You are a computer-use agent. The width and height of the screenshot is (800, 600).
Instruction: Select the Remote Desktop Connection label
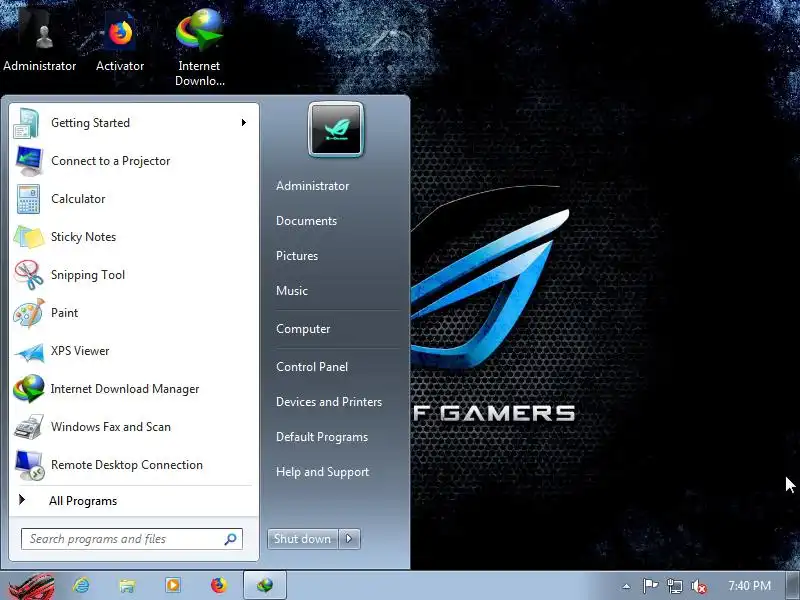[x=127, y=465]
